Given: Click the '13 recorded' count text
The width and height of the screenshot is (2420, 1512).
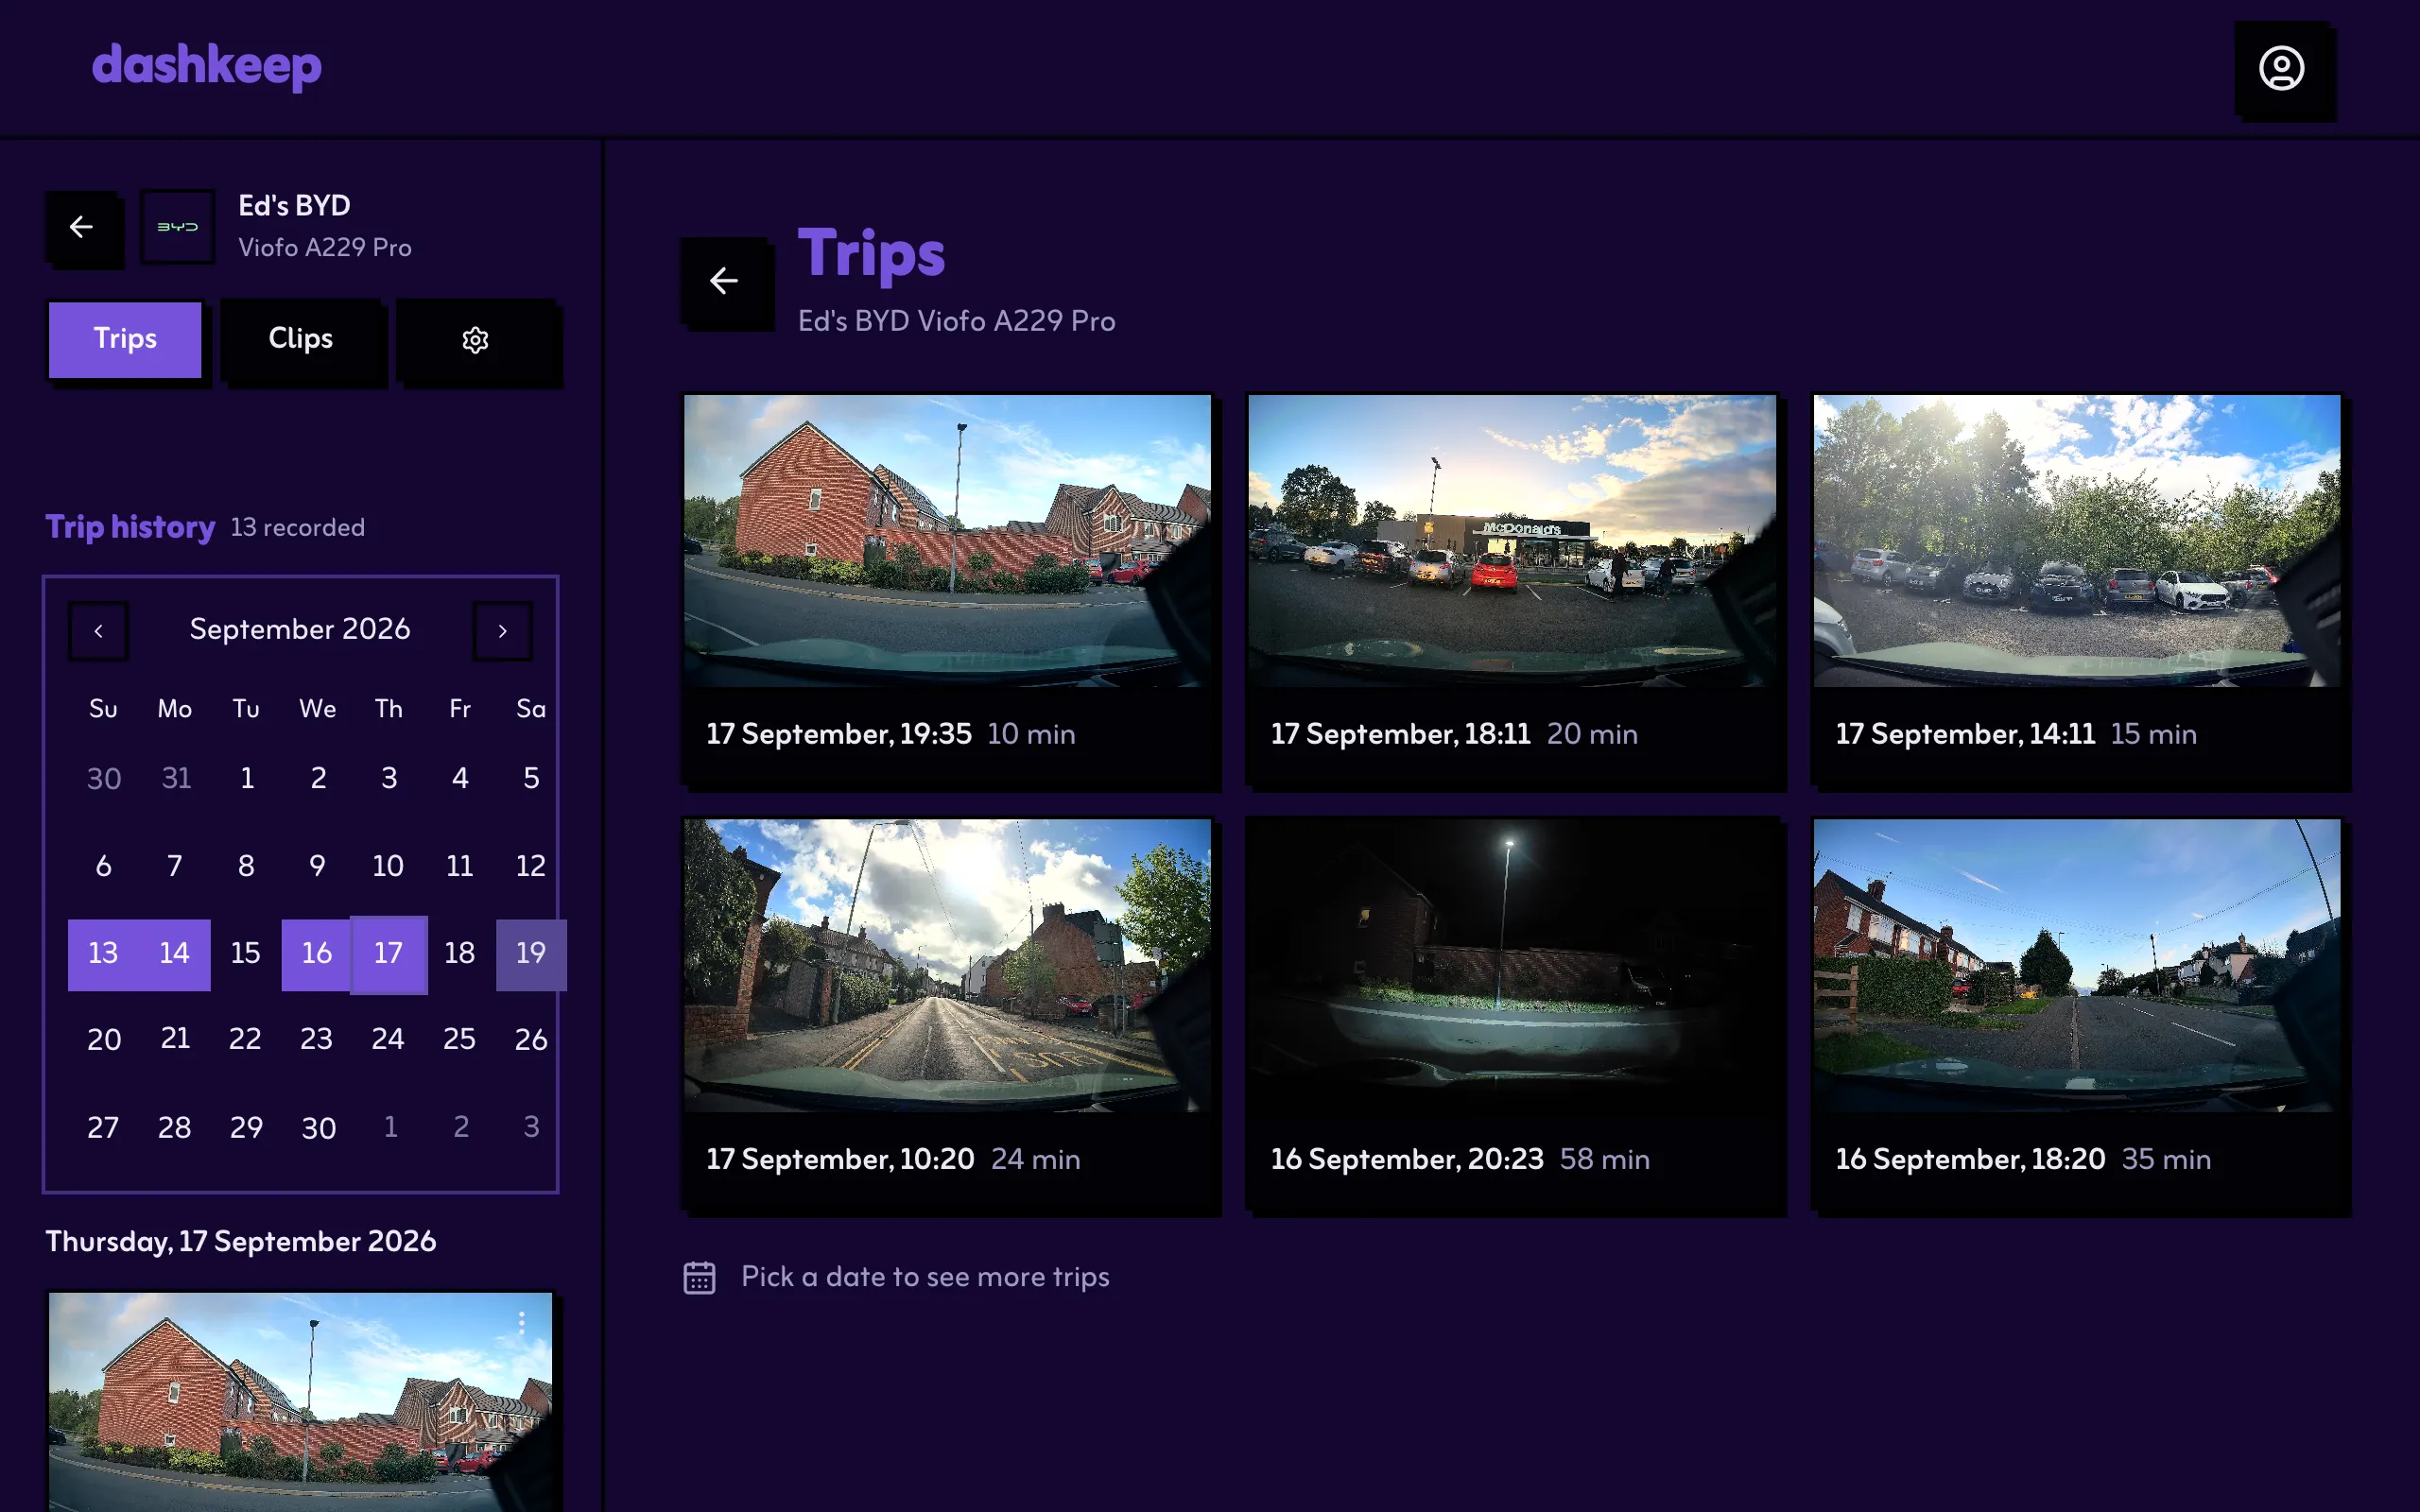Looking at the screenshot, I should click(298, 528).
